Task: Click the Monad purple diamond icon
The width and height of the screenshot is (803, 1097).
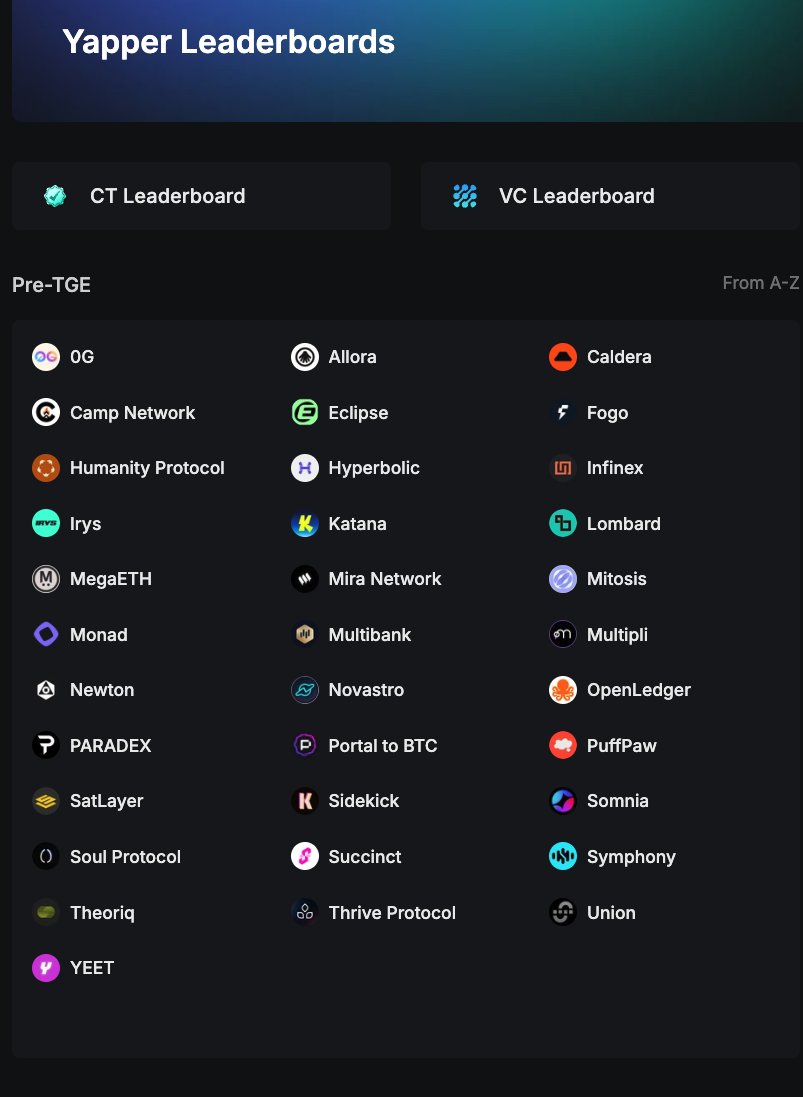Action: pos(46,635)
